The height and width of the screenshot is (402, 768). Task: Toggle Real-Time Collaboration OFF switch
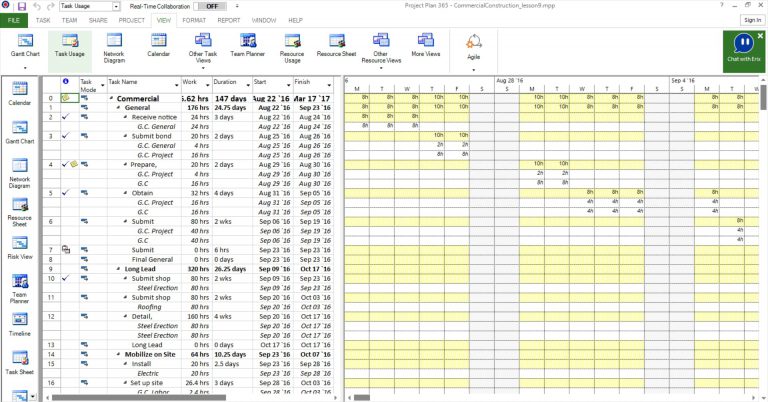pyautogui.click(x=210, y=6)
